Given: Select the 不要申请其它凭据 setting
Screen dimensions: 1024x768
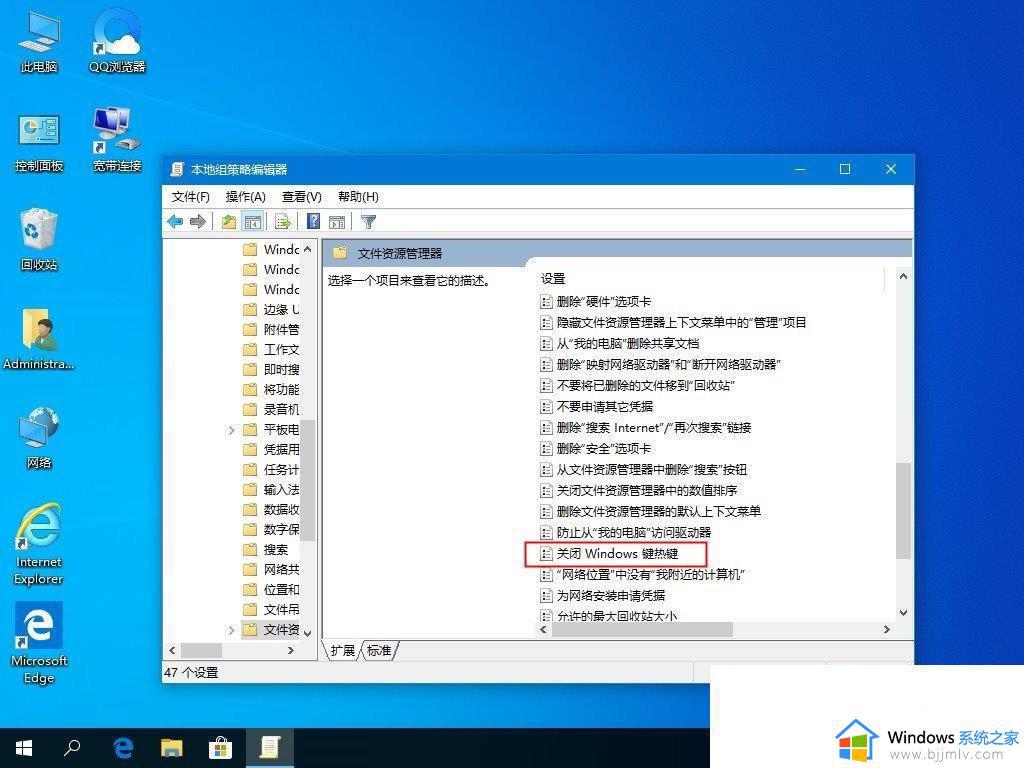Looking at the screenshot, I should pos(597,406).
